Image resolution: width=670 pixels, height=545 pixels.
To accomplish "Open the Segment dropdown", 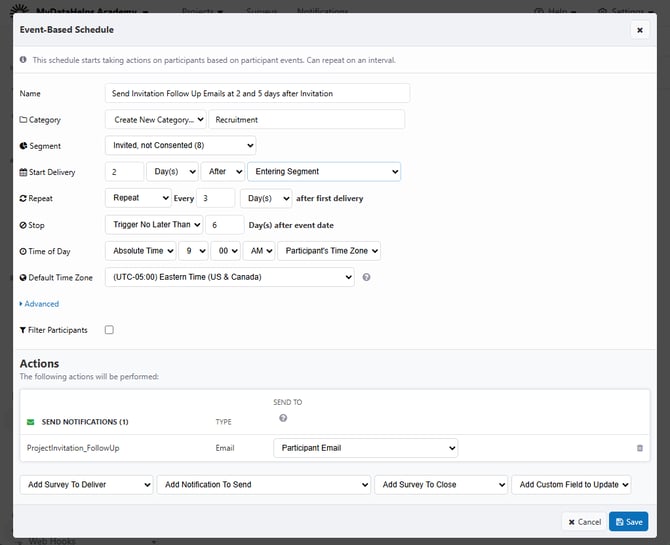I will (180, 146).
